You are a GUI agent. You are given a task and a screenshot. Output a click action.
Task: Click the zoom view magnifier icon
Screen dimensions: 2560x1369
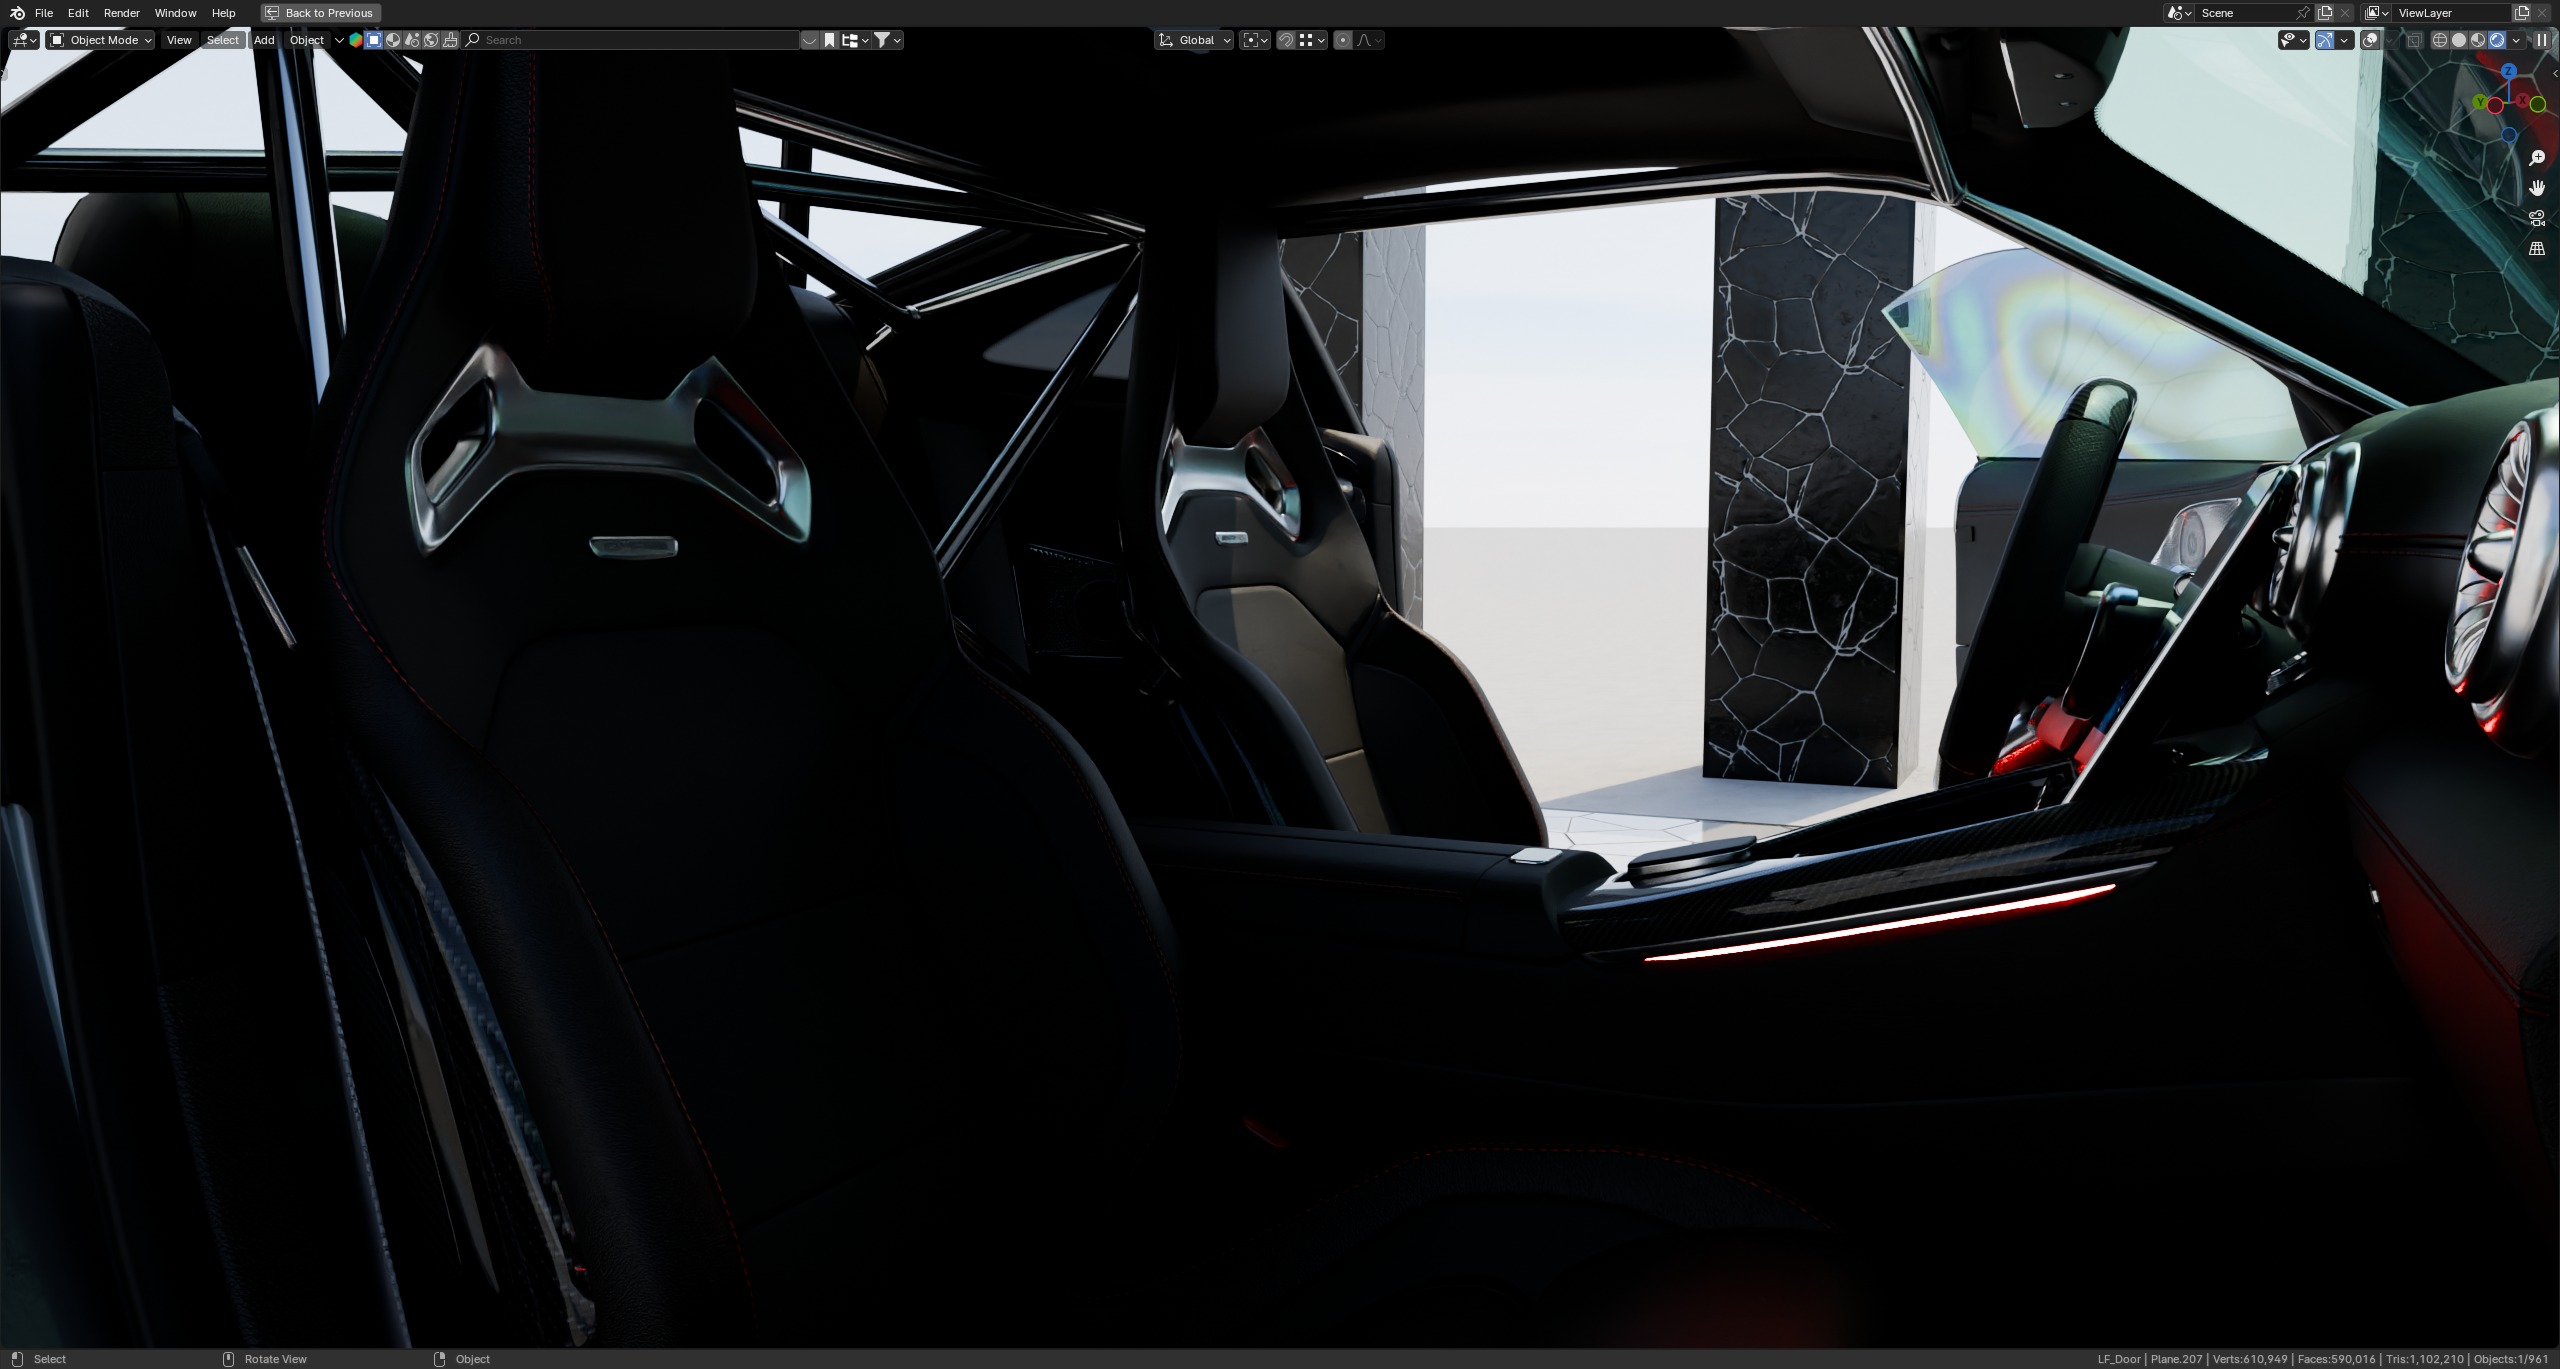[x=2537, y=158]
